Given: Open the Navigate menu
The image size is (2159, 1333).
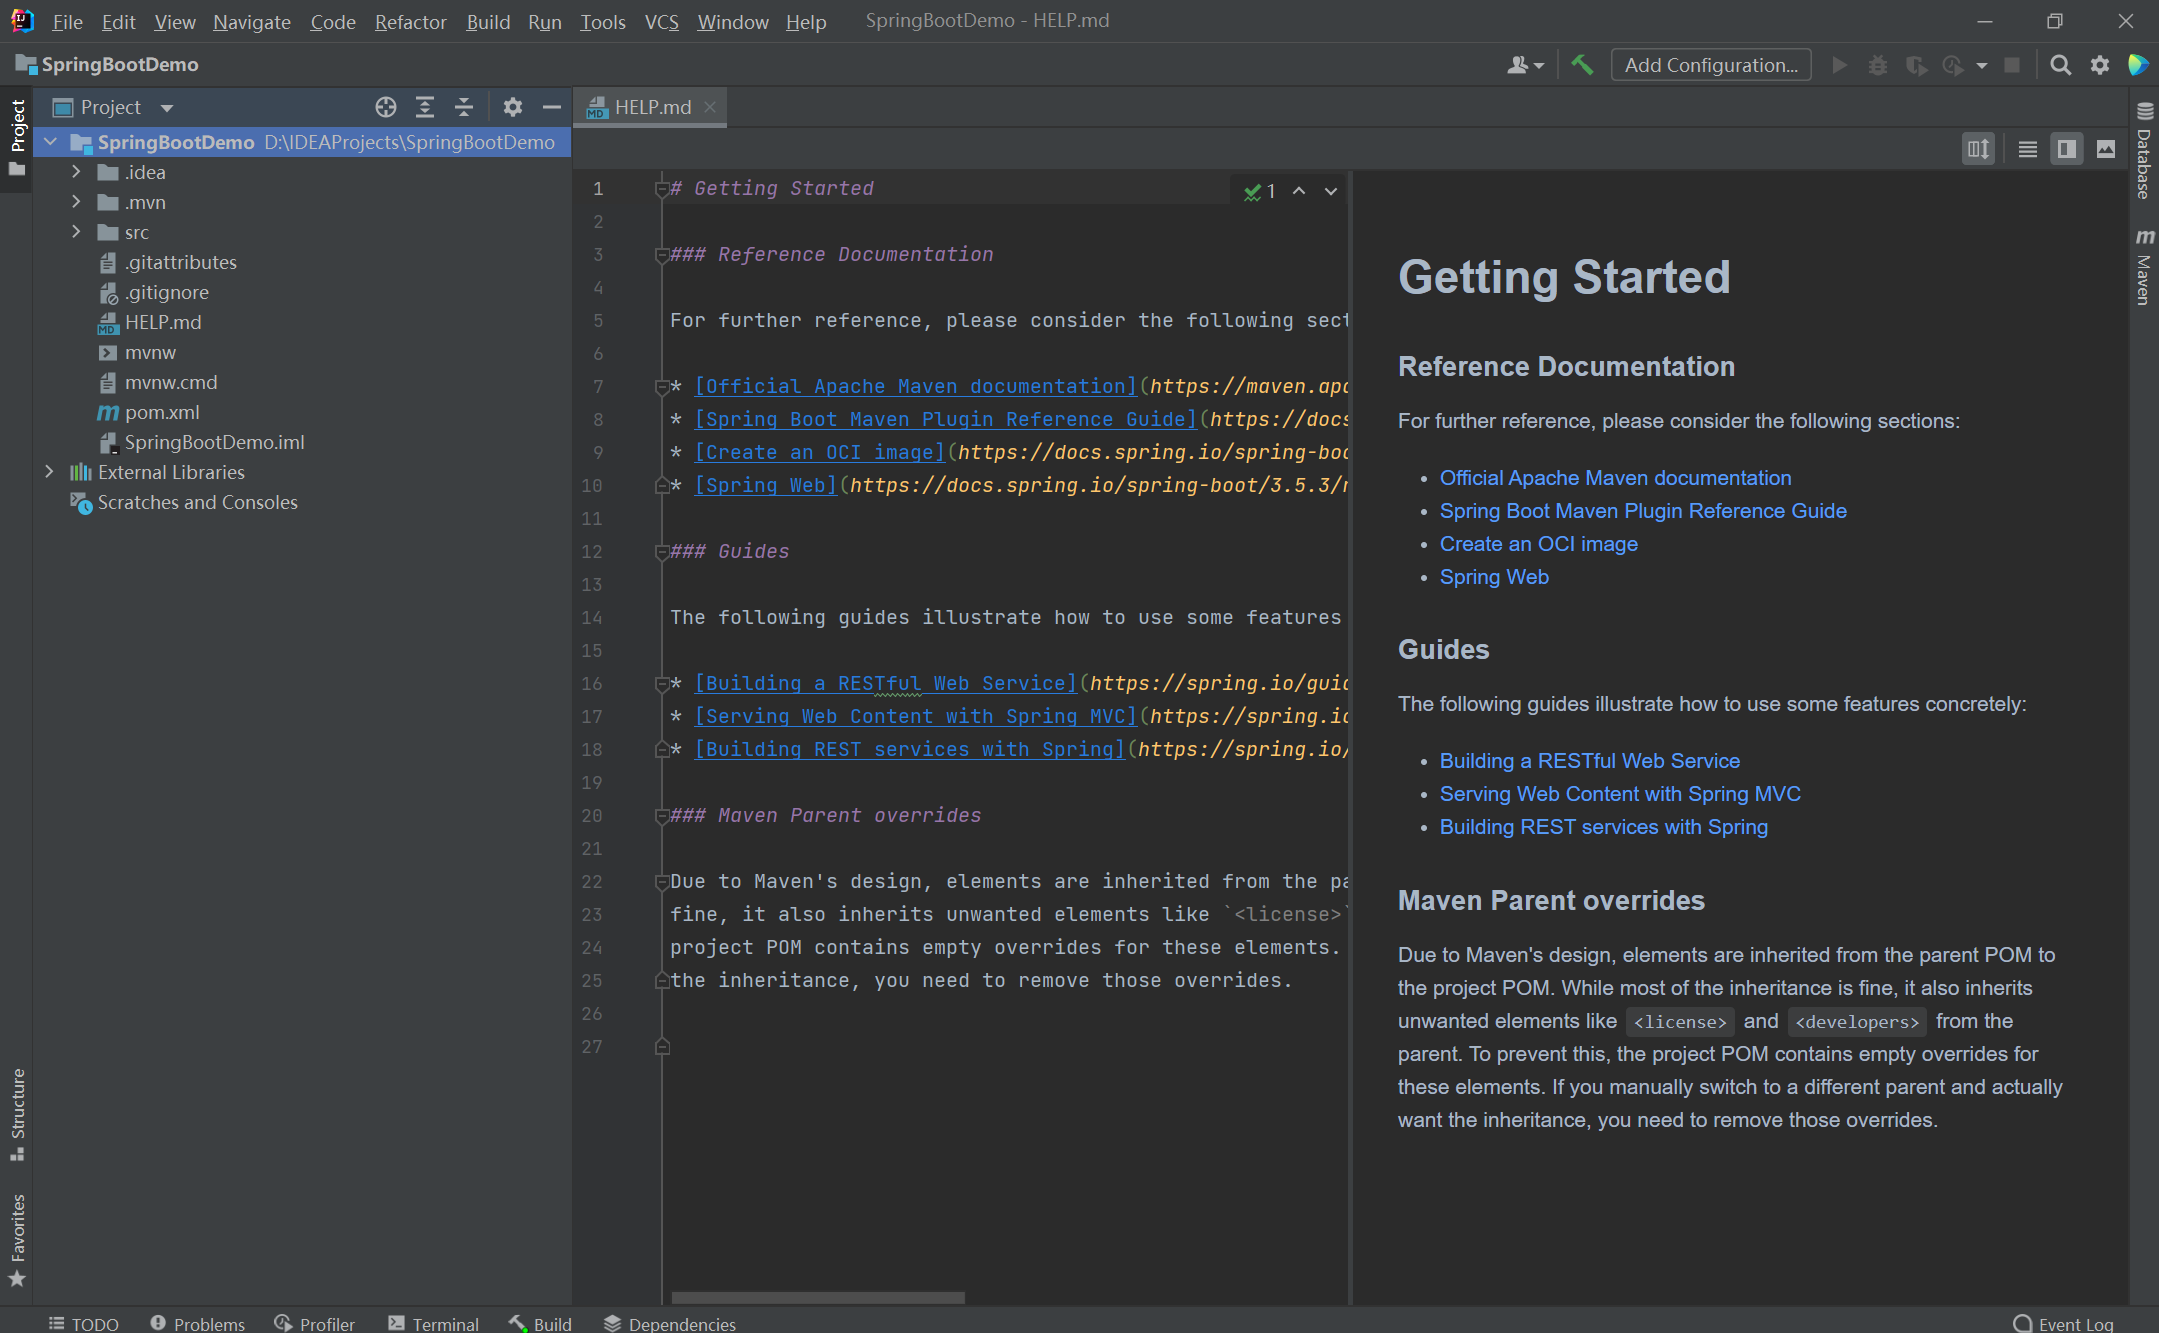Looking at the screenshot, I should coord(251,21).
